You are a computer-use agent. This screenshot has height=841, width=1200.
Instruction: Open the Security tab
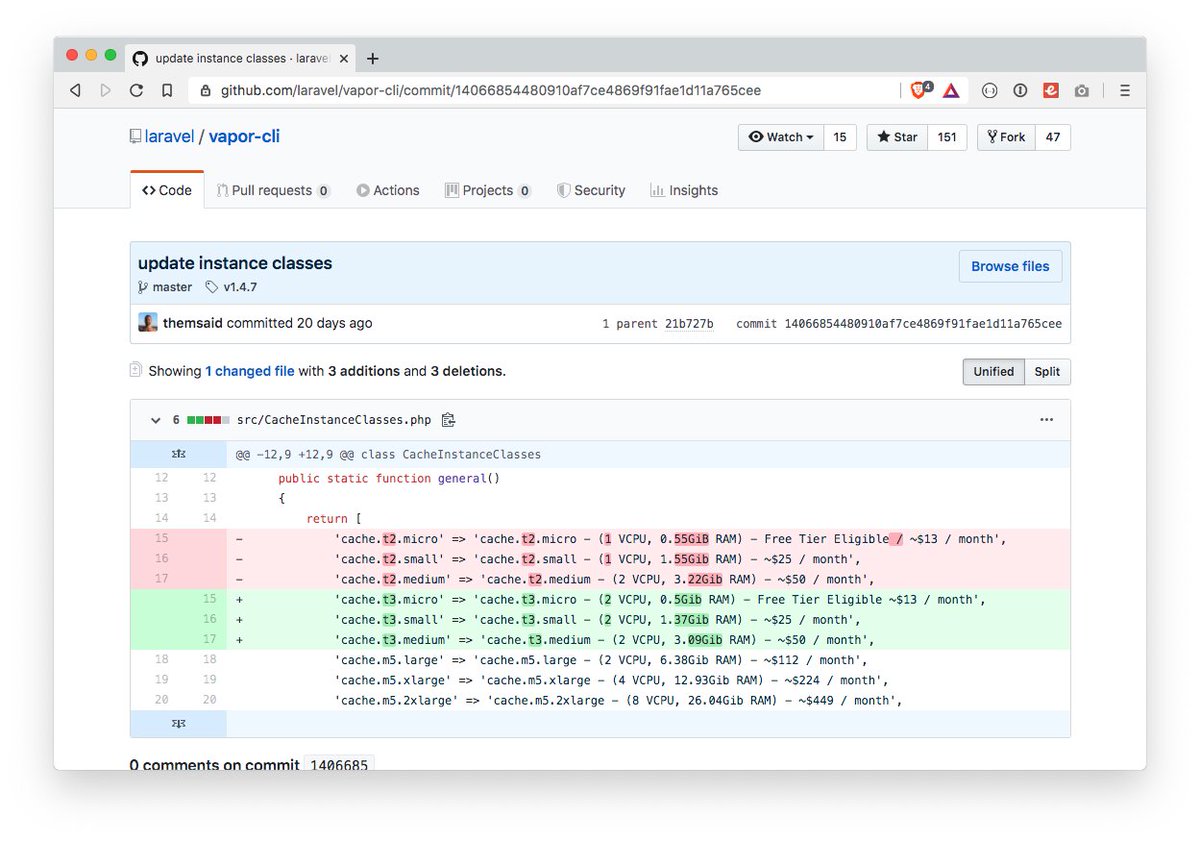591,190
